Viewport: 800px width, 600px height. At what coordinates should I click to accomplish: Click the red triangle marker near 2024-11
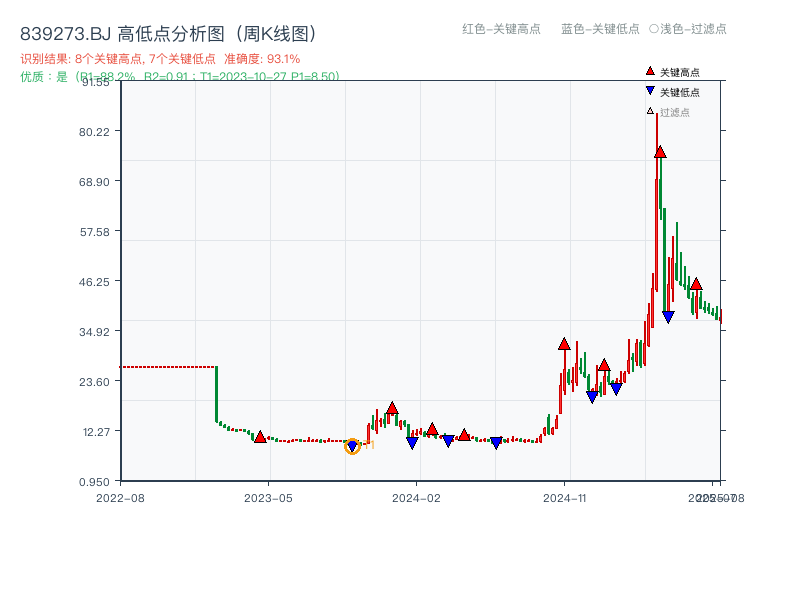coord(563,343)
